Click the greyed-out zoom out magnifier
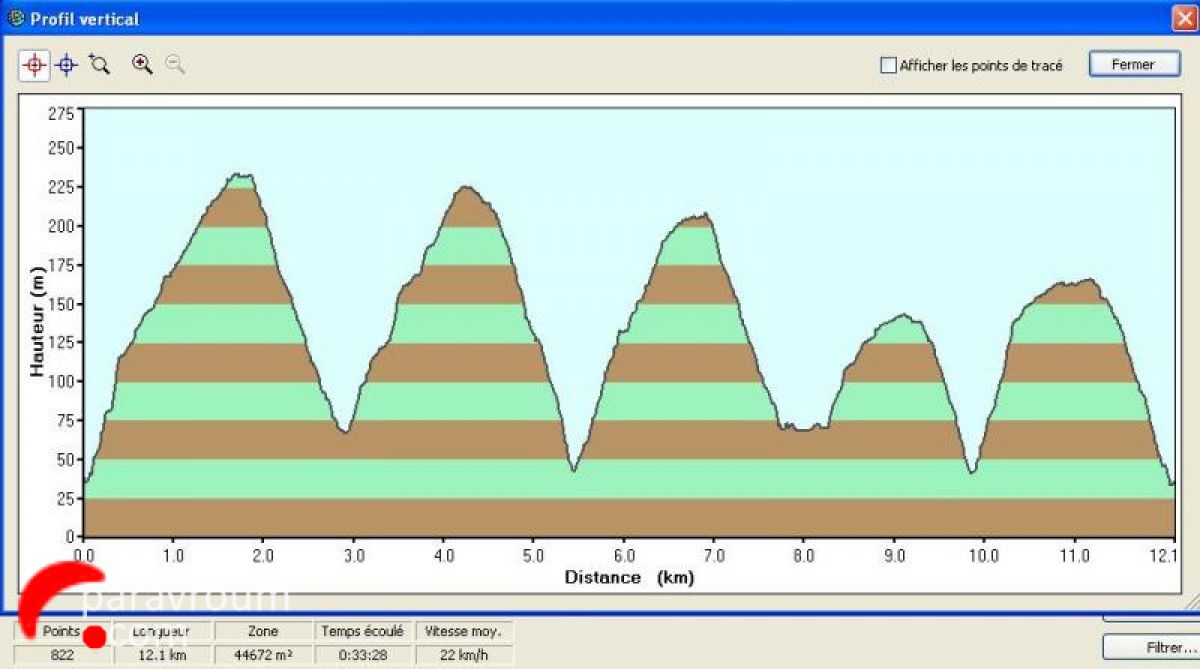Screen dimensions: 1200x669 (175, 65)
